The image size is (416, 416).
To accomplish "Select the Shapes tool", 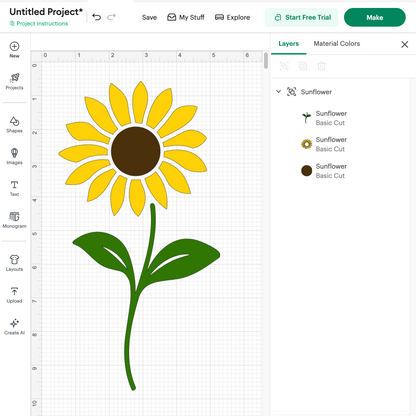I will 14,125.
